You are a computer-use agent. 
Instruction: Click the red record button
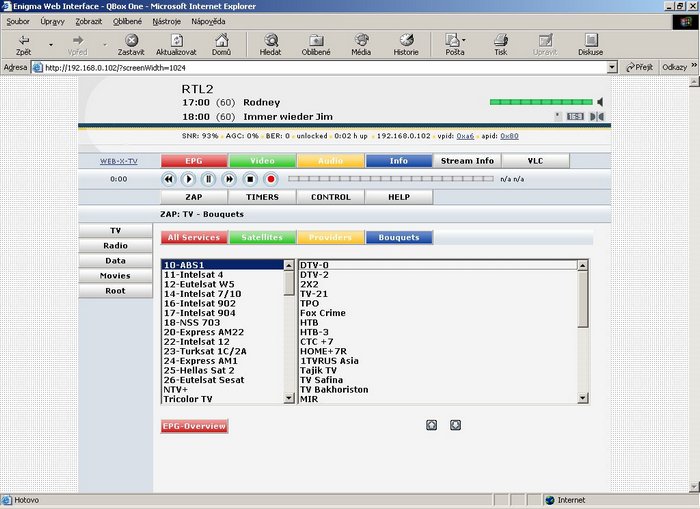[271, 179]
